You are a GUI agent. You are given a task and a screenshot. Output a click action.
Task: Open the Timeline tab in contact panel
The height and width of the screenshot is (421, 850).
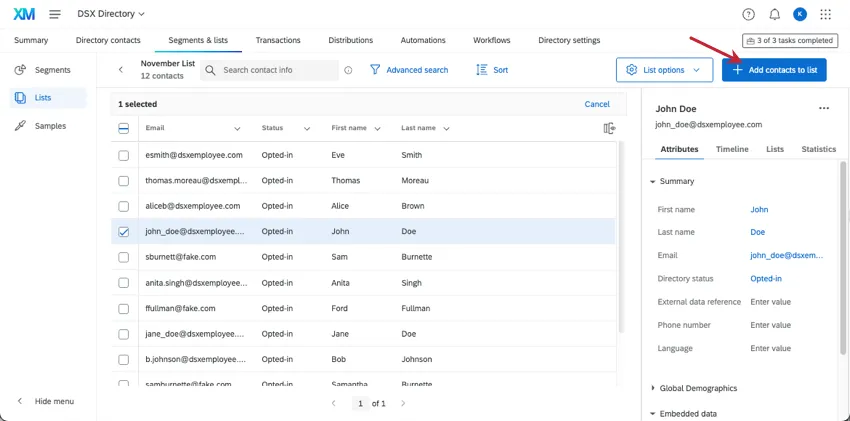pos(732,149)
